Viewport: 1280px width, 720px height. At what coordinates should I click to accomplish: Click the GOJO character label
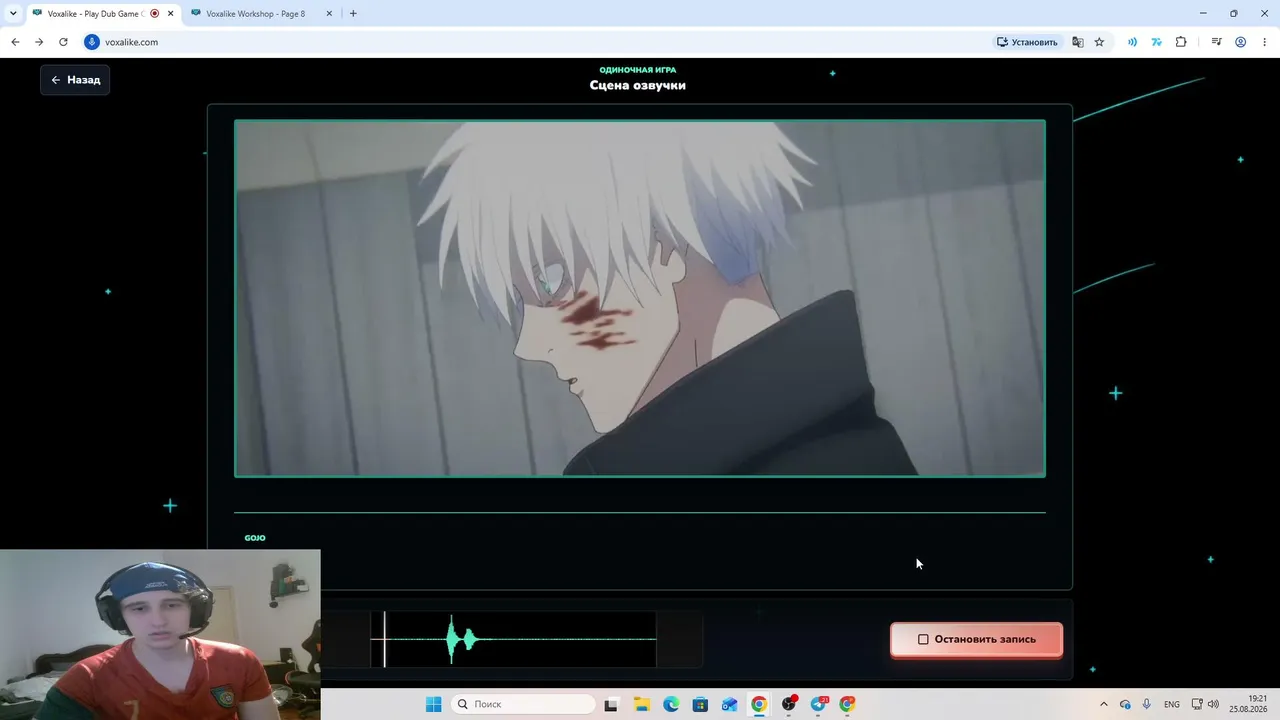255,538
